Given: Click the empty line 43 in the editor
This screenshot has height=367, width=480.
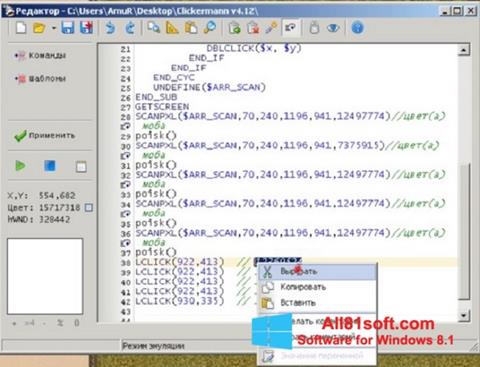Looking at the screenshot, I should coord(295,311).
